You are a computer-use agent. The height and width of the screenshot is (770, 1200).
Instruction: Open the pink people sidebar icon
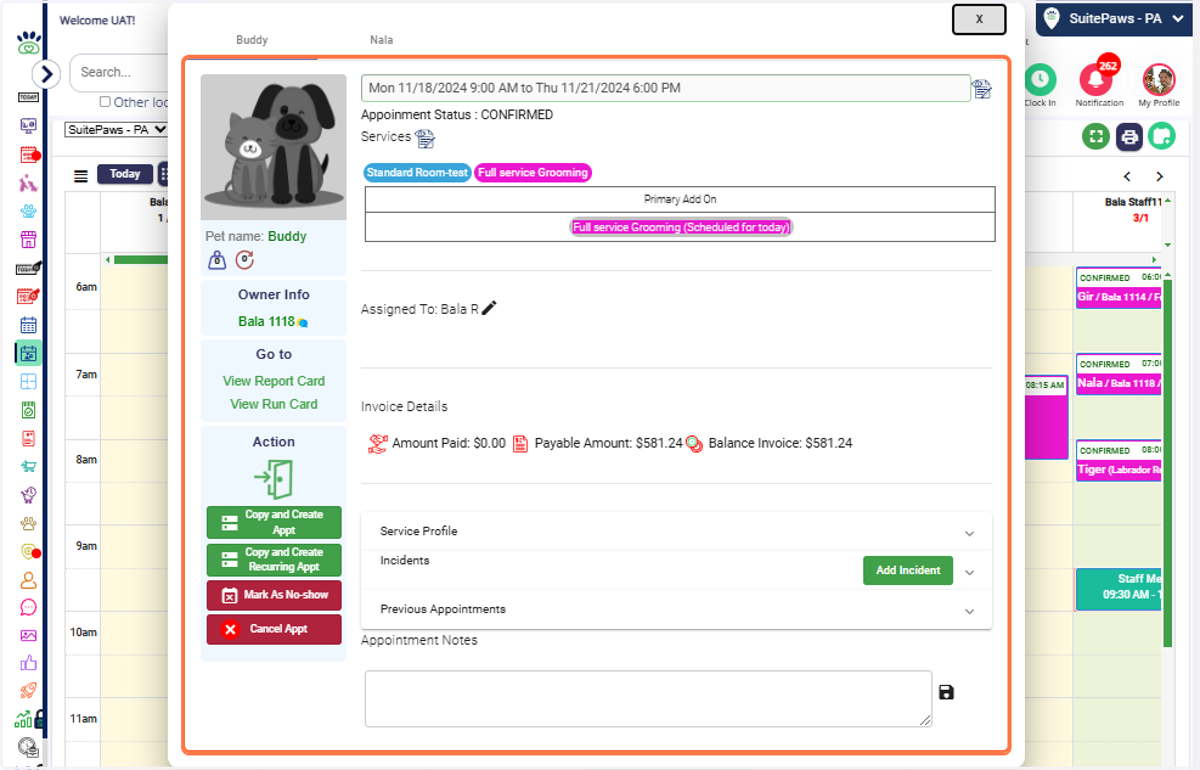[28, 183]
